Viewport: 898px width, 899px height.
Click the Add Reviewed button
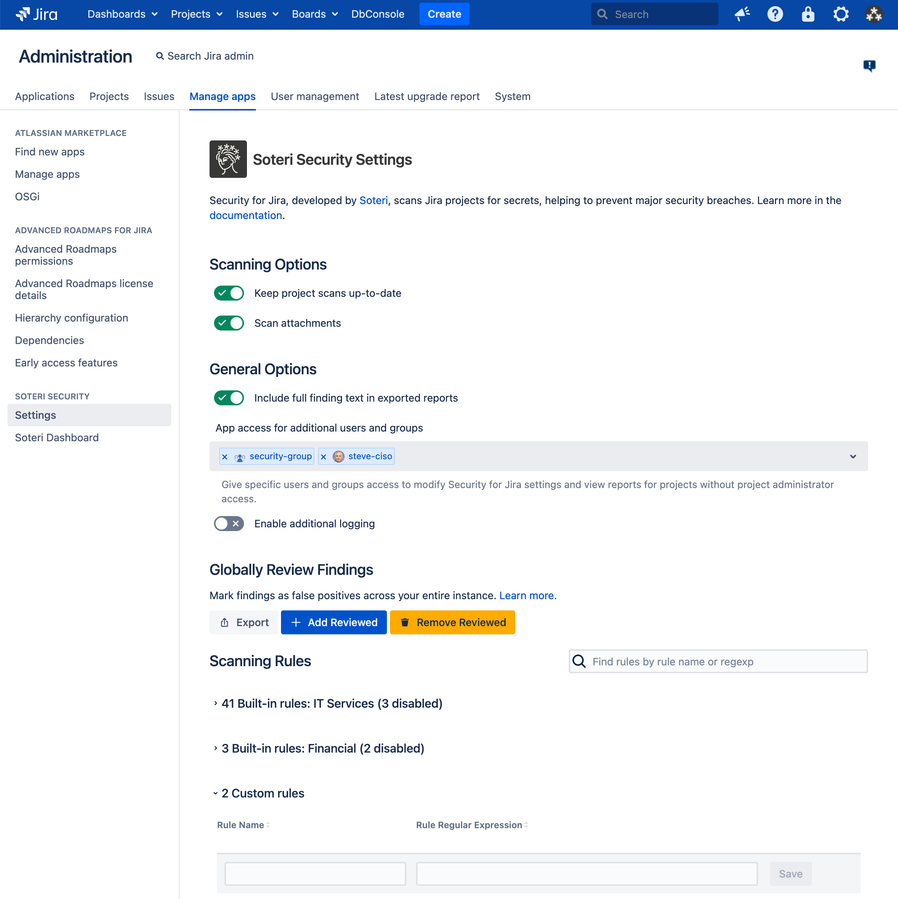click(x=334, y=622)
